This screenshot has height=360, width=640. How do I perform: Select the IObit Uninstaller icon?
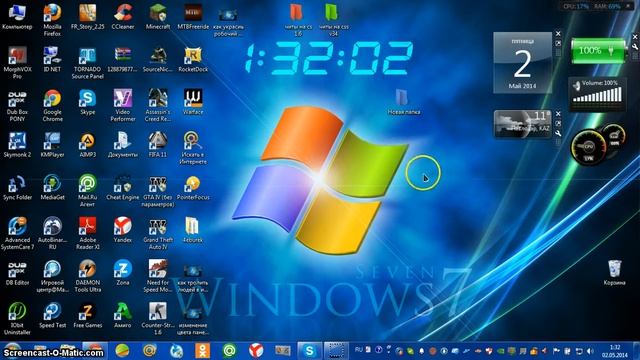point(17,319)
